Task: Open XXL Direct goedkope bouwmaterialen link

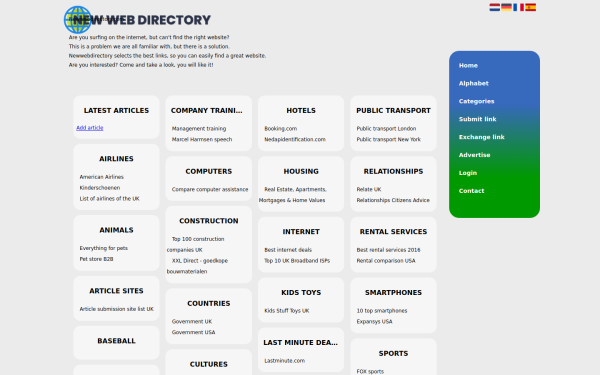Action: (x=197, y=266)
